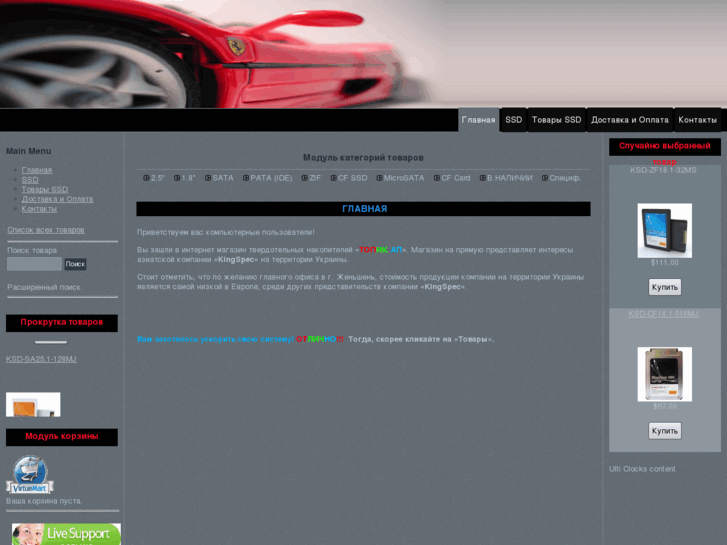Click the Поиск search button

point(75,264)
